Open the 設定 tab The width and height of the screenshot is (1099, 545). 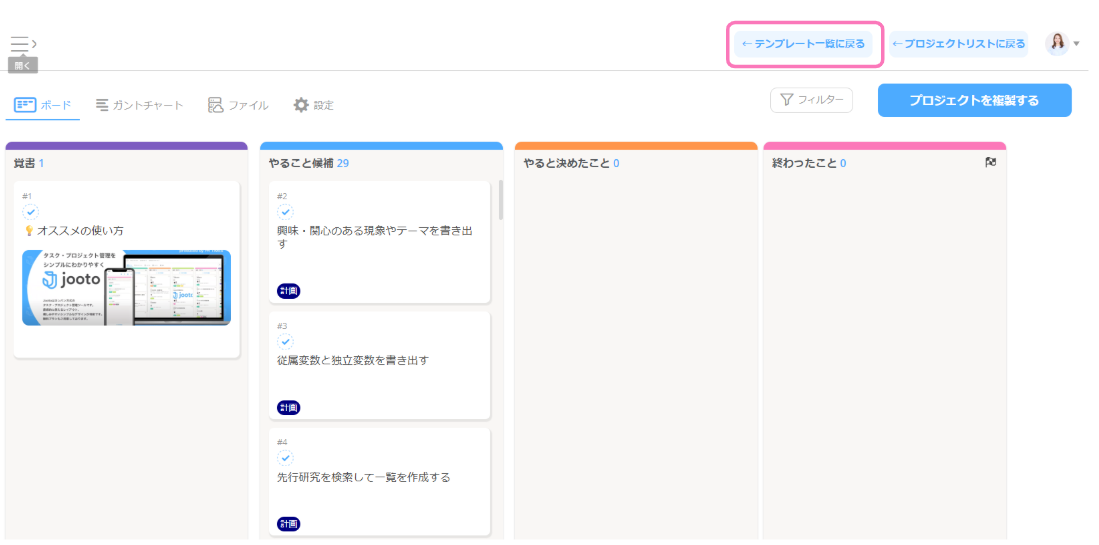[x=313, y=105]
